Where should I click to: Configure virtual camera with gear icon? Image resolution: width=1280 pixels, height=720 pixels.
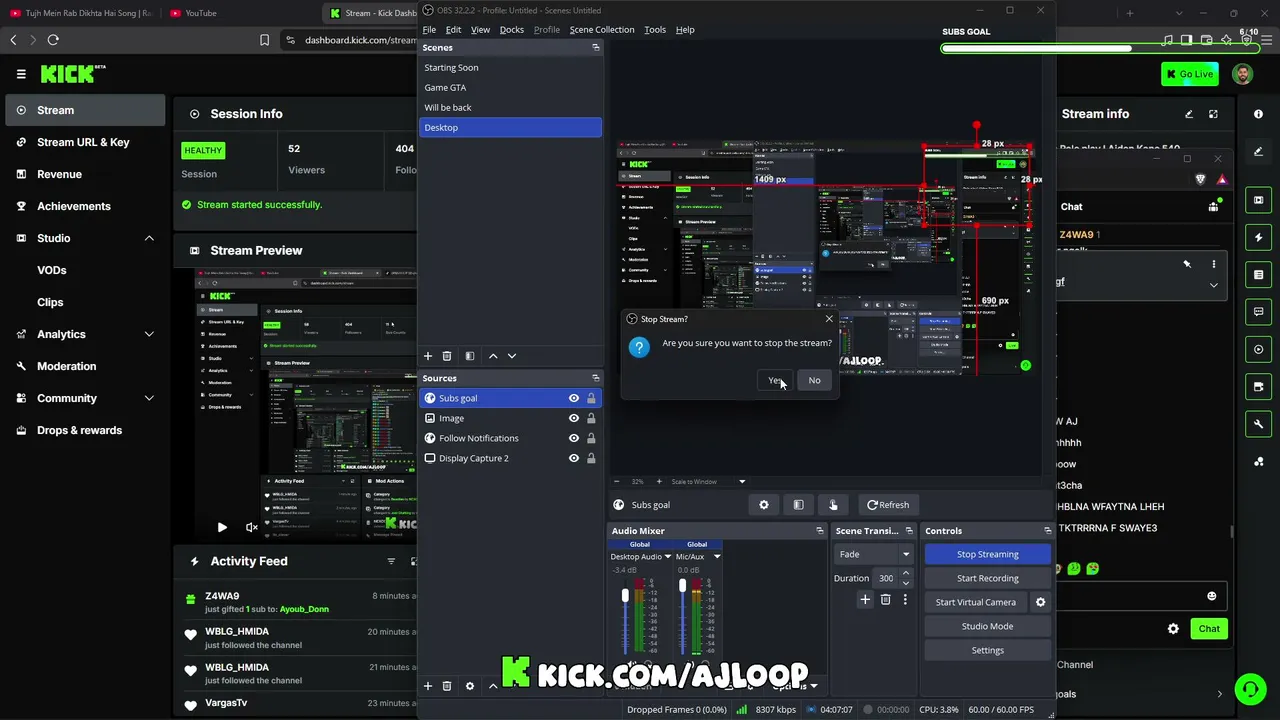tap(1040, 602)
